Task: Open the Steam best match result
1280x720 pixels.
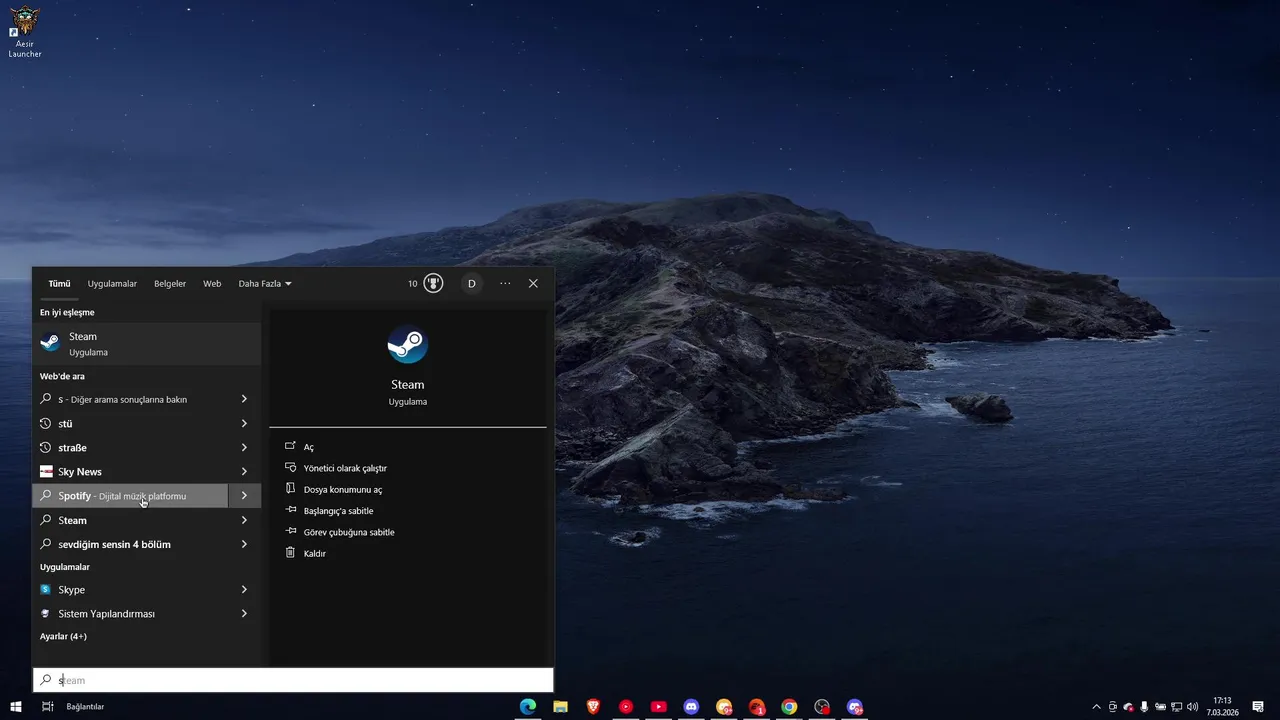Action: pyautogui.click(x=146, y=344)
